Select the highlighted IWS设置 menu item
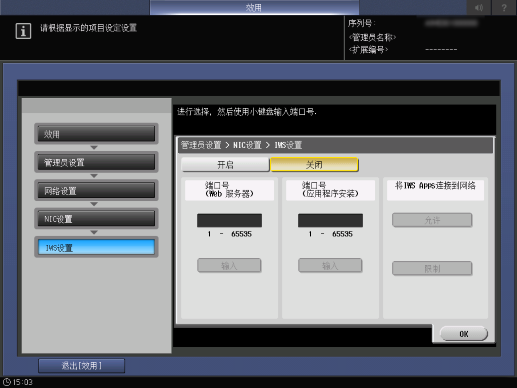This screenshot has width=517, height=388. pyautogui.click(x=96, y=247)
